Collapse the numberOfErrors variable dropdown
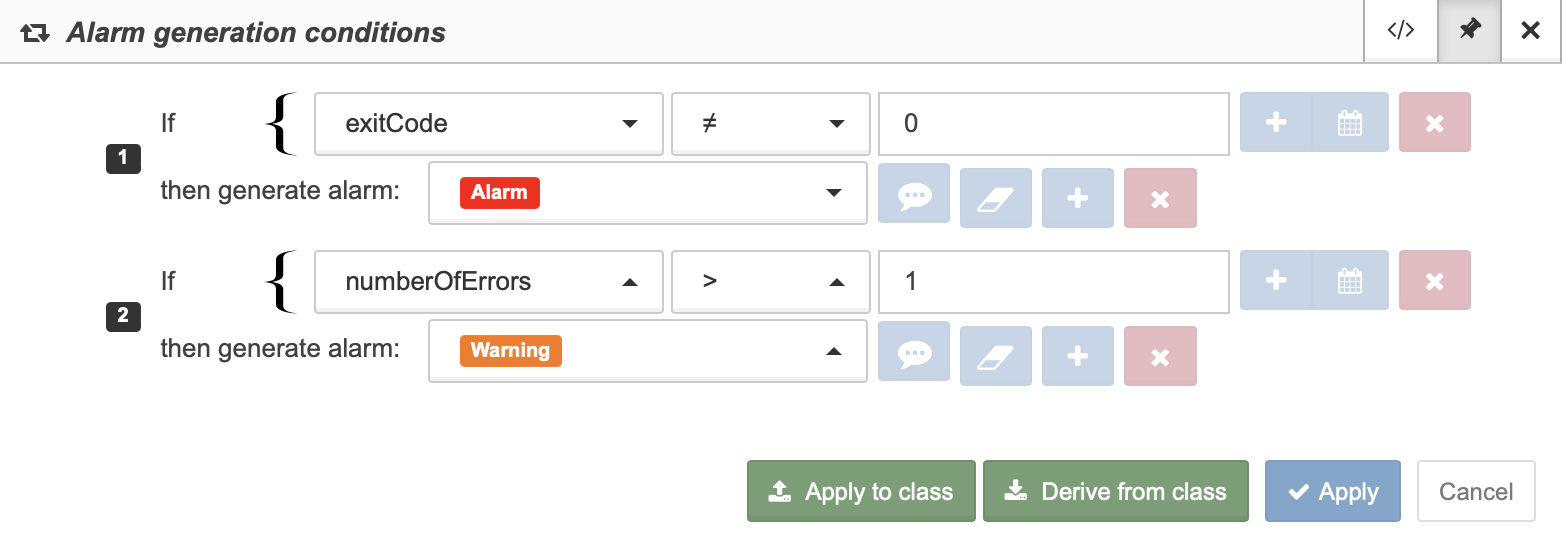1562x548 pixels. 489,282
